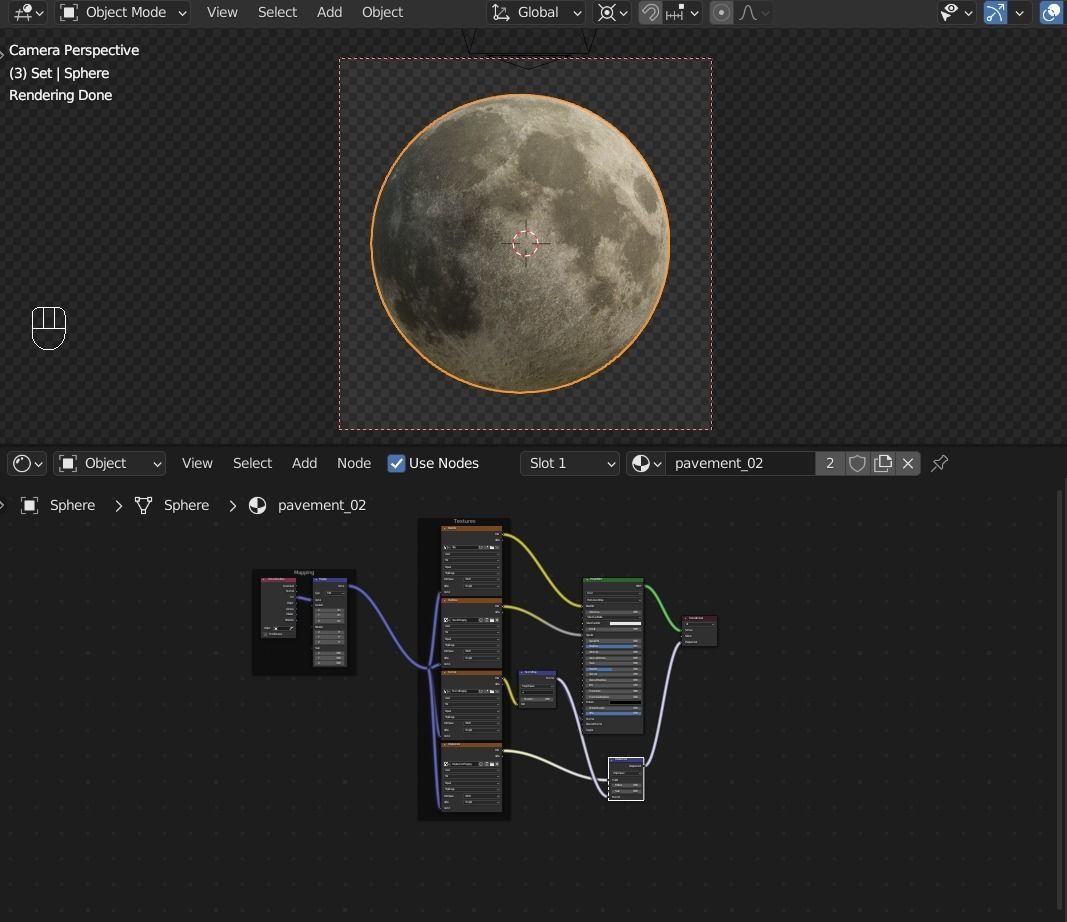Open the Object Mode dropdown
The height and width of the screenshot is (922, 1067).
coord(123,12)
